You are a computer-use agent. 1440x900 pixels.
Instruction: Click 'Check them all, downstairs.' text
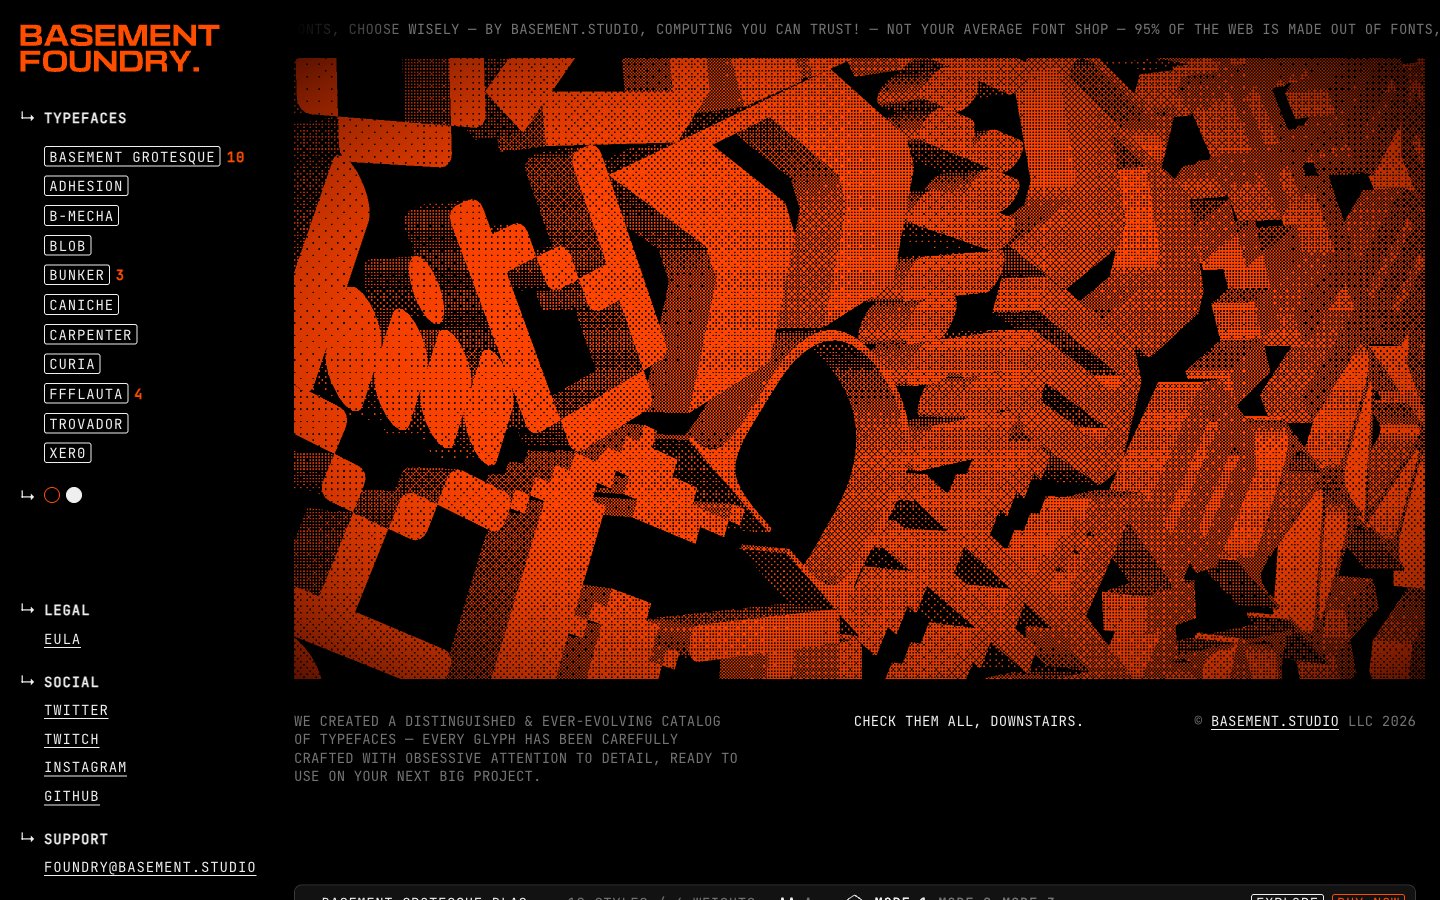point(969,721)
